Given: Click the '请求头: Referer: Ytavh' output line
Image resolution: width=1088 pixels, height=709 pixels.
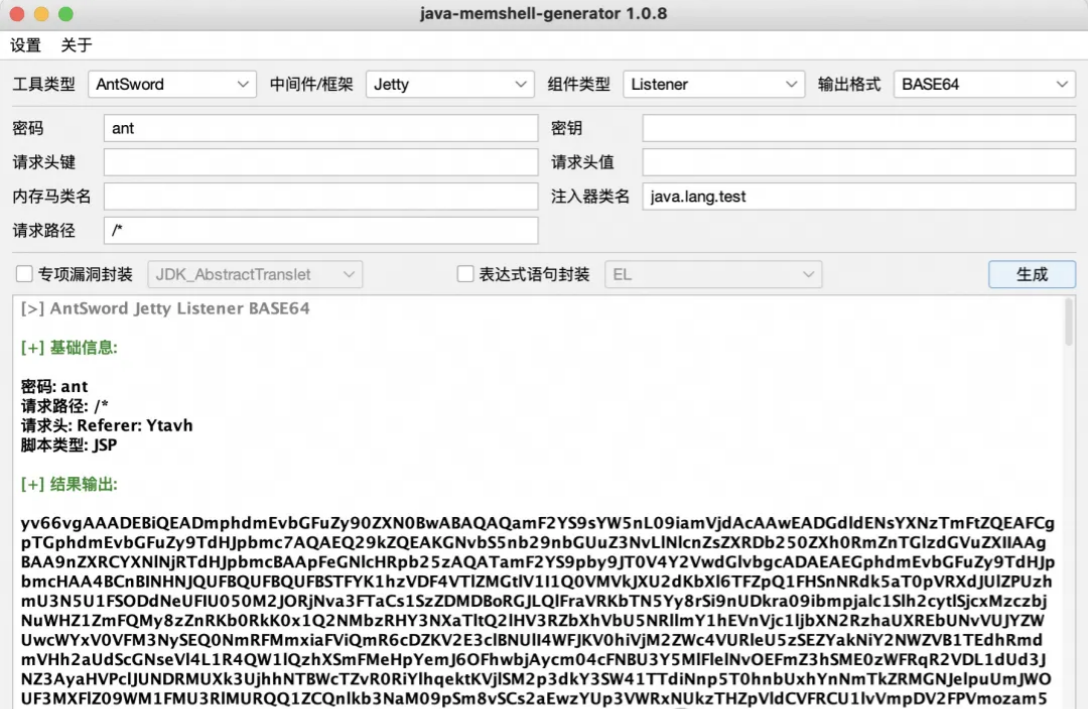Looking at the screenshot, I should (x=107, y=425).
